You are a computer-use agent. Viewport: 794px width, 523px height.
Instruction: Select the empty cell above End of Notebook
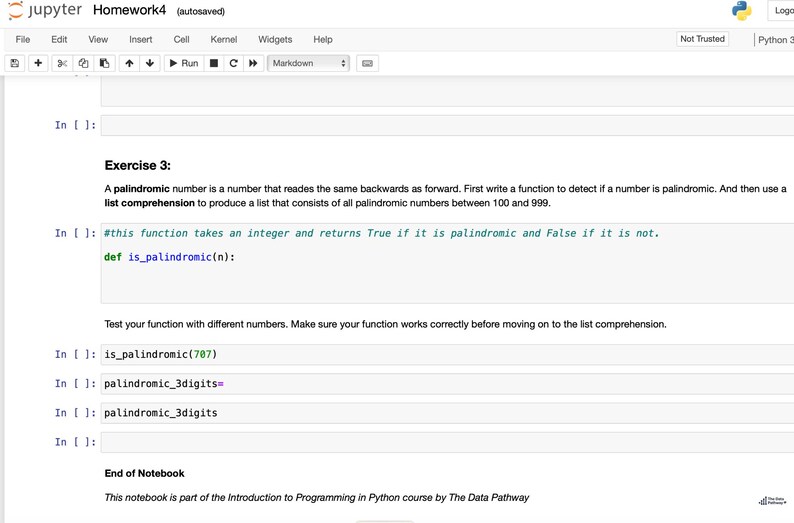point(447,442)
